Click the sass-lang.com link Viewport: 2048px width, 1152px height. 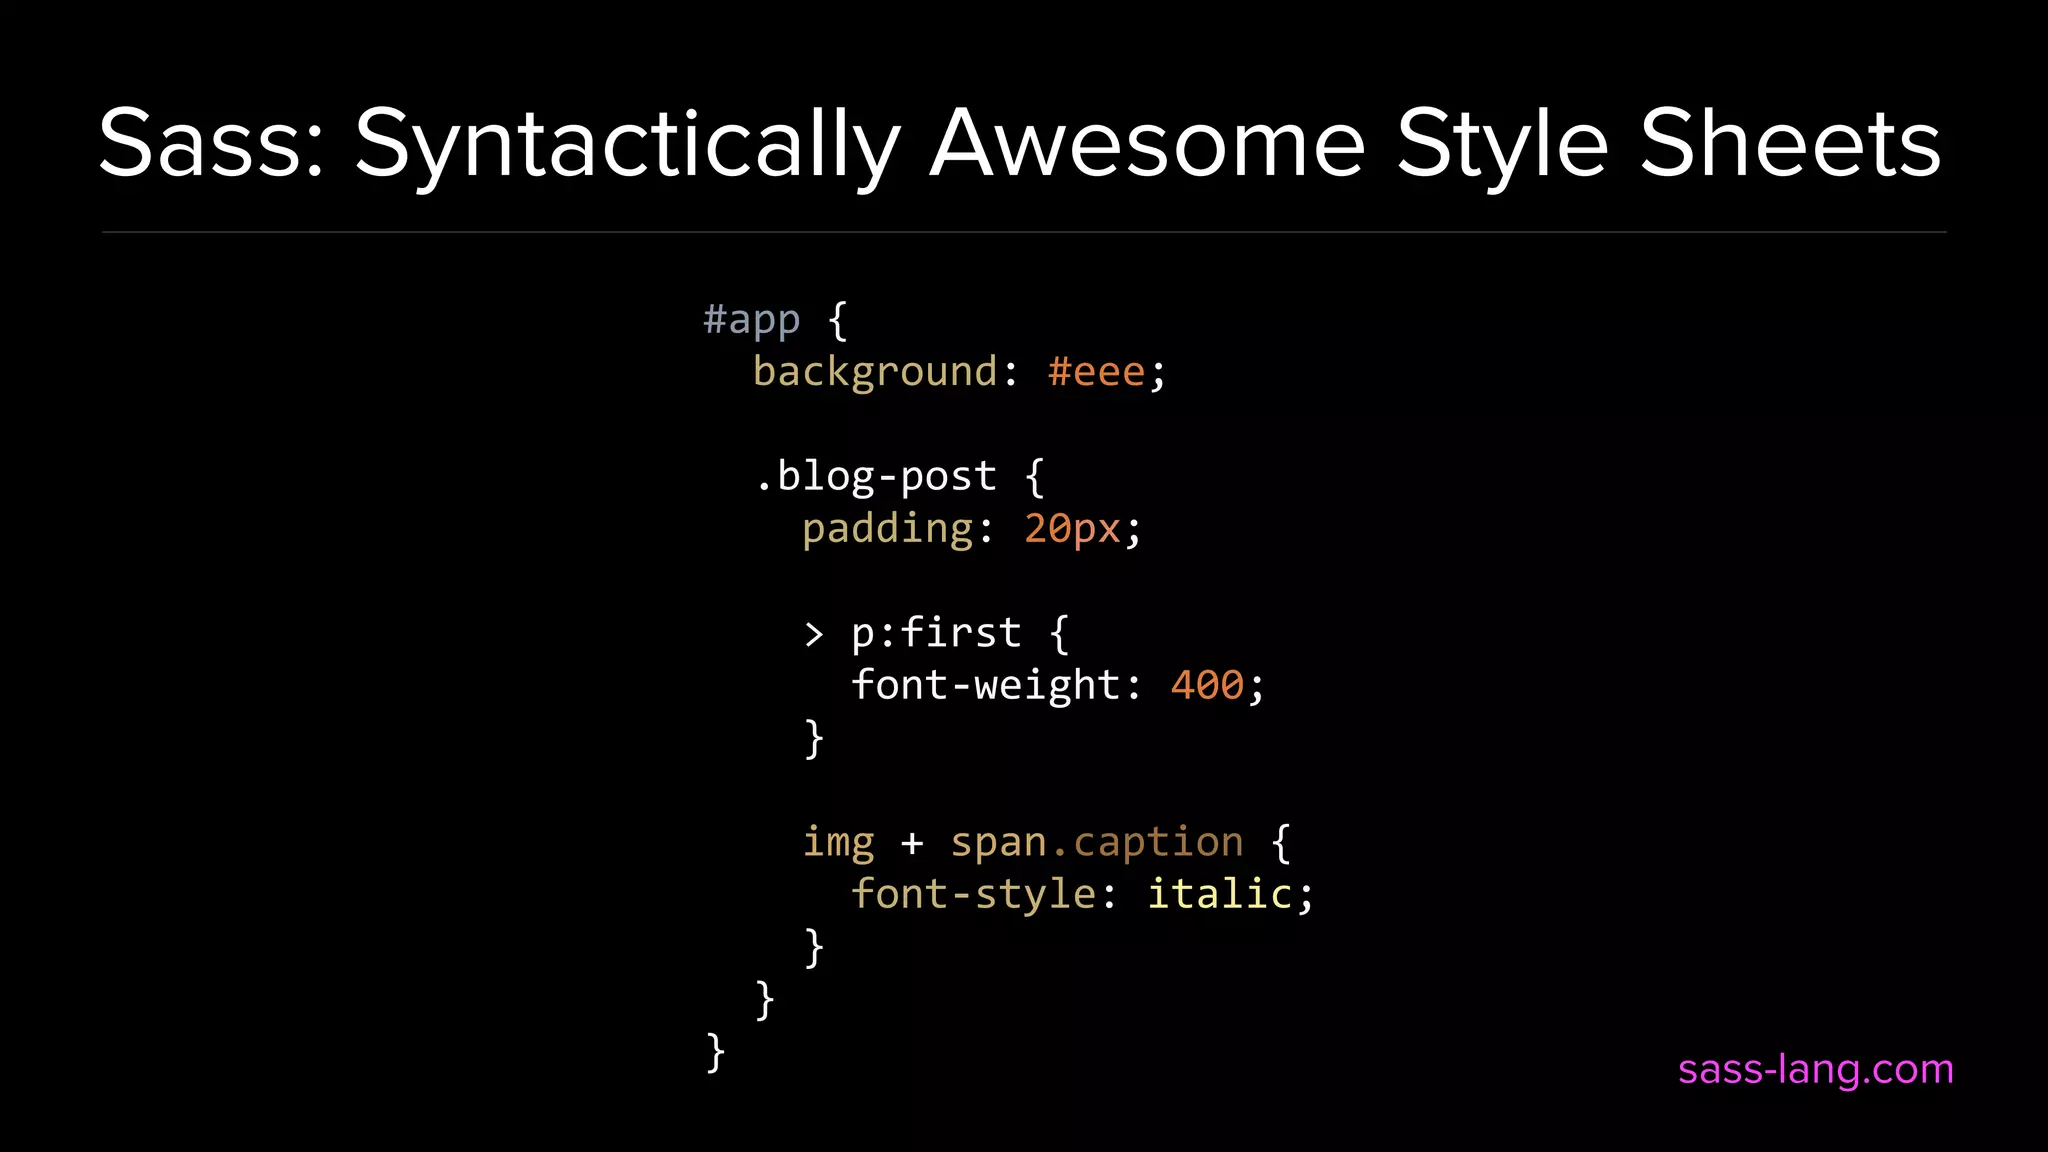coord(1815,1071)
